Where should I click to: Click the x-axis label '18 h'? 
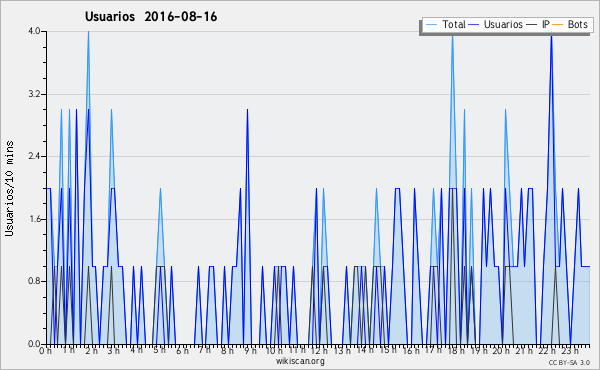(x=456, y=351)
